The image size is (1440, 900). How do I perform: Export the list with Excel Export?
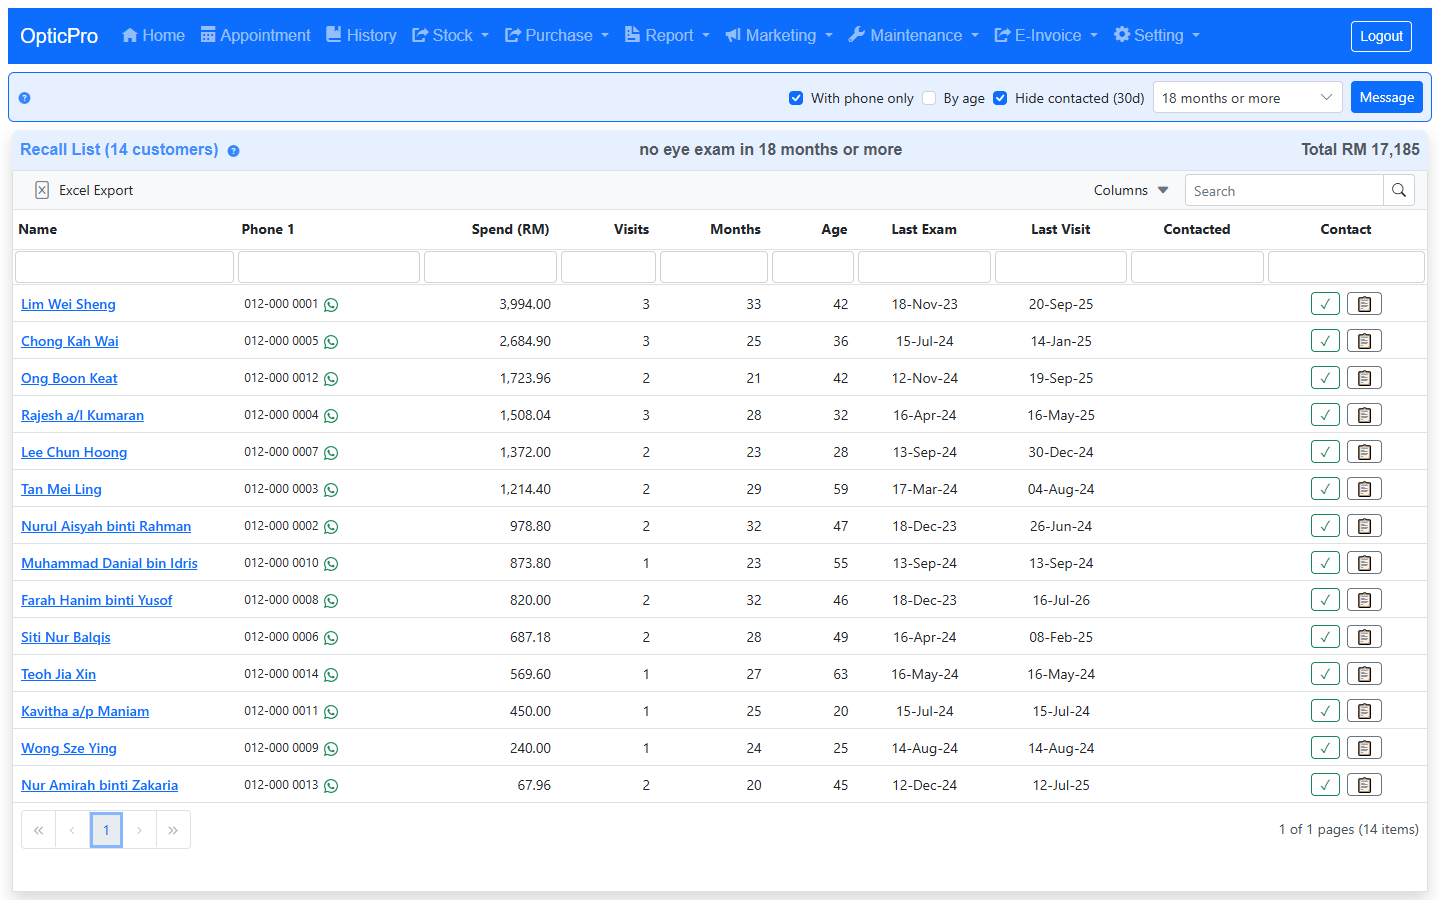click(x=84, y=190)
